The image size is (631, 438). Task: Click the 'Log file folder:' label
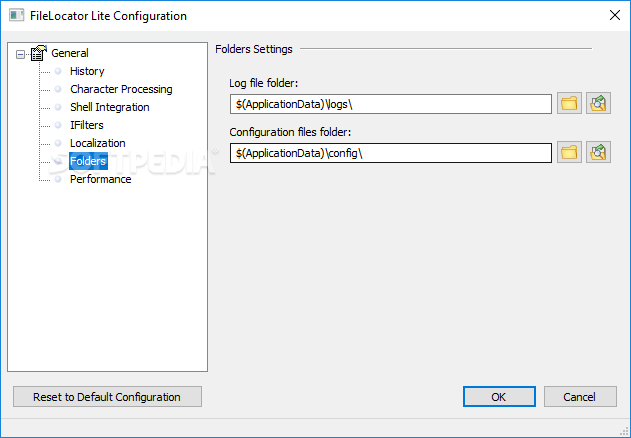pyautogui.click(x=264, y=83)
